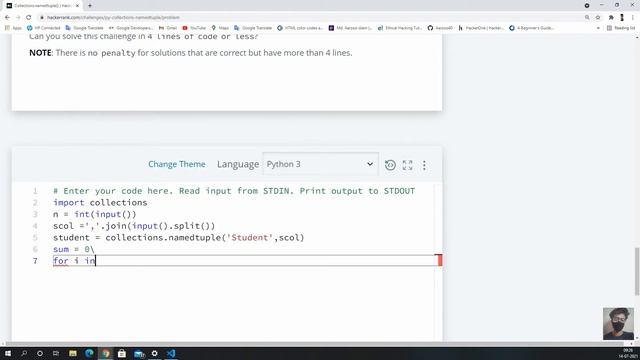Open the Google Developers bookmark

(x=131, y=28)
